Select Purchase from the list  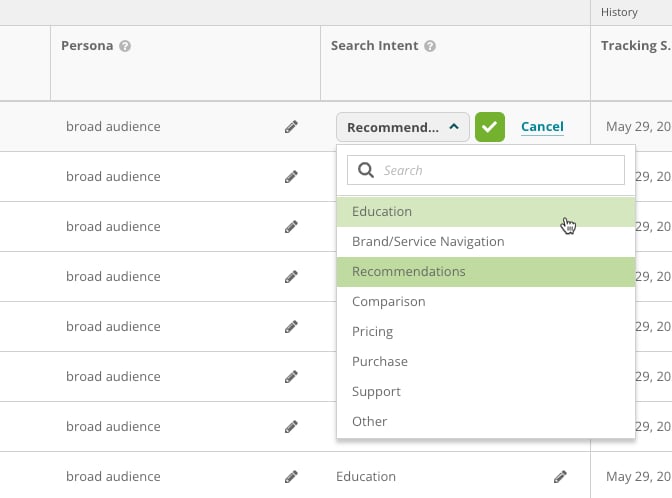click(486, 362)
